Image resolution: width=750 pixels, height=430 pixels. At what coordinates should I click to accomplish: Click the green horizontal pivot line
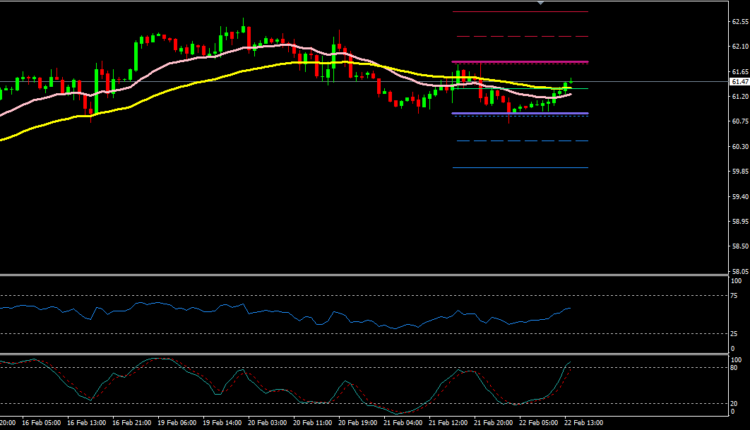tap(520, 88)
